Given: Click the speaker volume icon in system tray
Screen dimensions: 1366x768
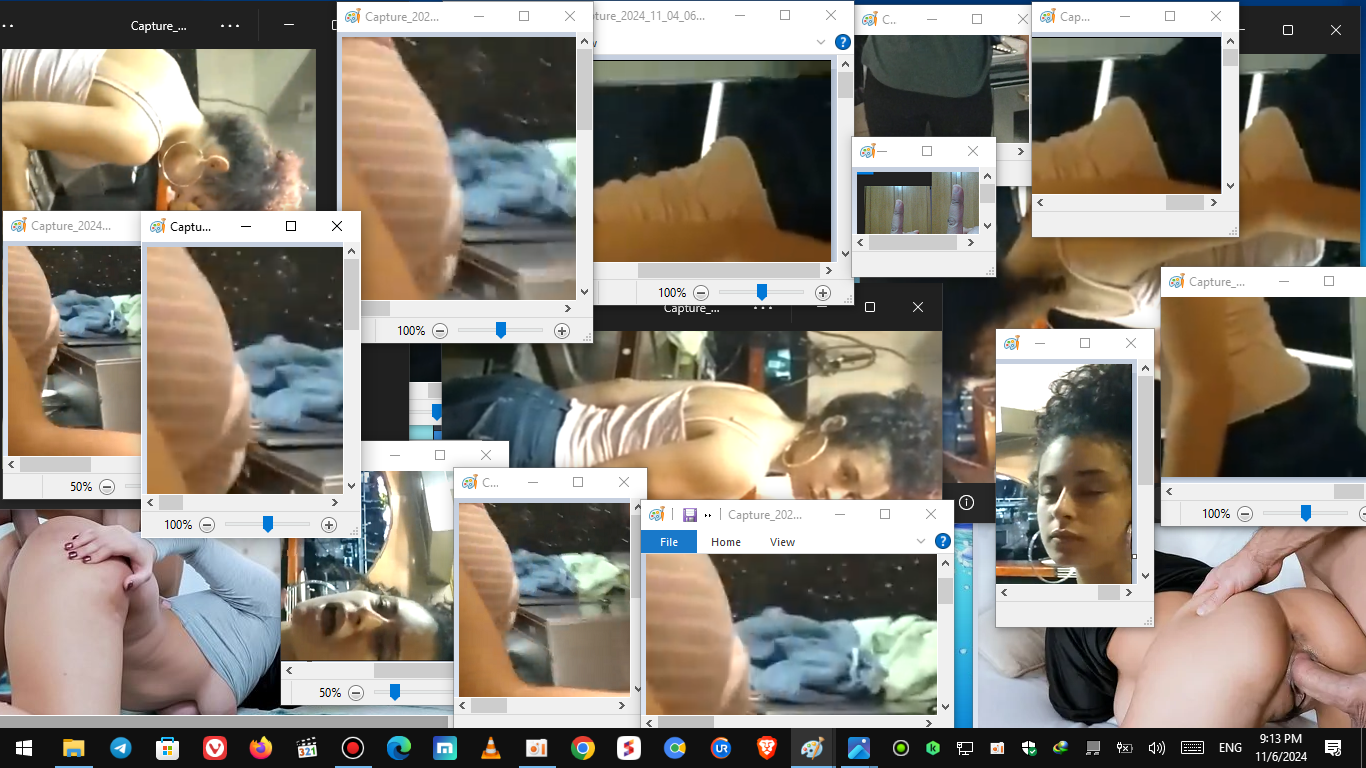Looking at the screenshot, I should [1157, 748].
